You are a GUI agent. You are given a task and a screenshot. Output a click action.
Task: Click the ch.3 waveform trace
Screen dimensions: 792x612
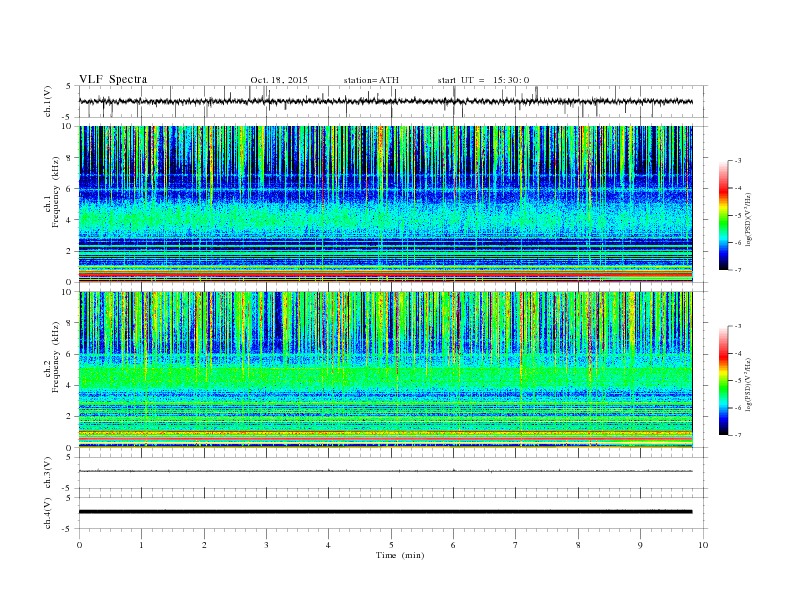pyautogui.click(x=386, y=471)
